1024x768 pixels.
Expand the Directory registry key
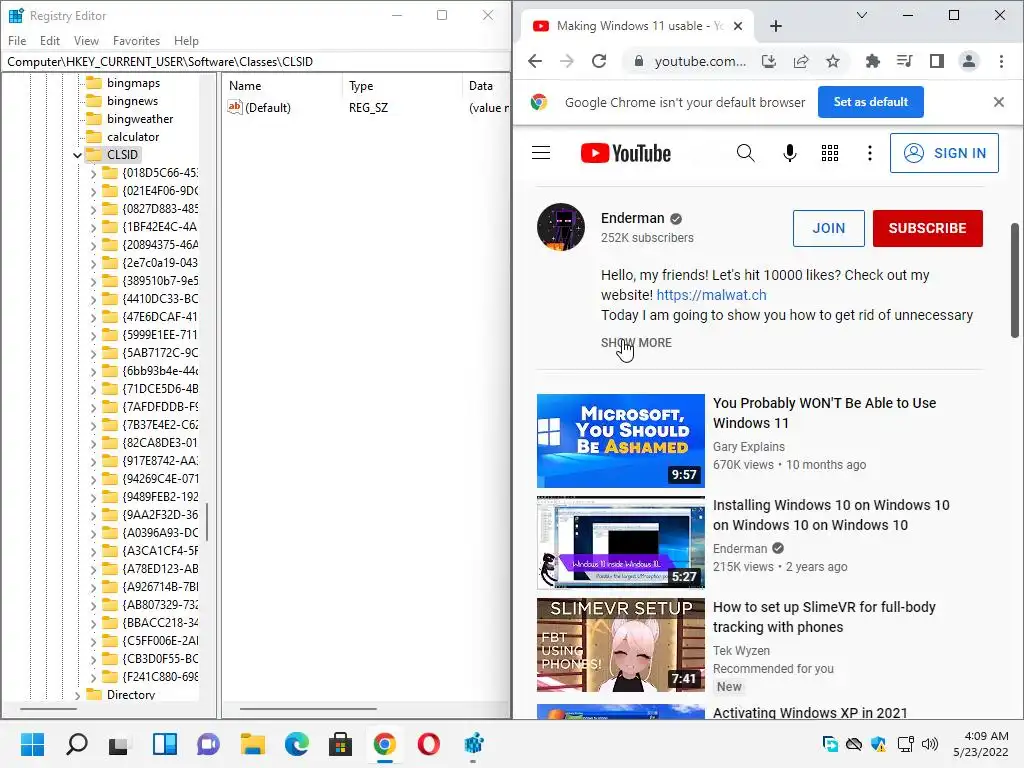(77, 695)
